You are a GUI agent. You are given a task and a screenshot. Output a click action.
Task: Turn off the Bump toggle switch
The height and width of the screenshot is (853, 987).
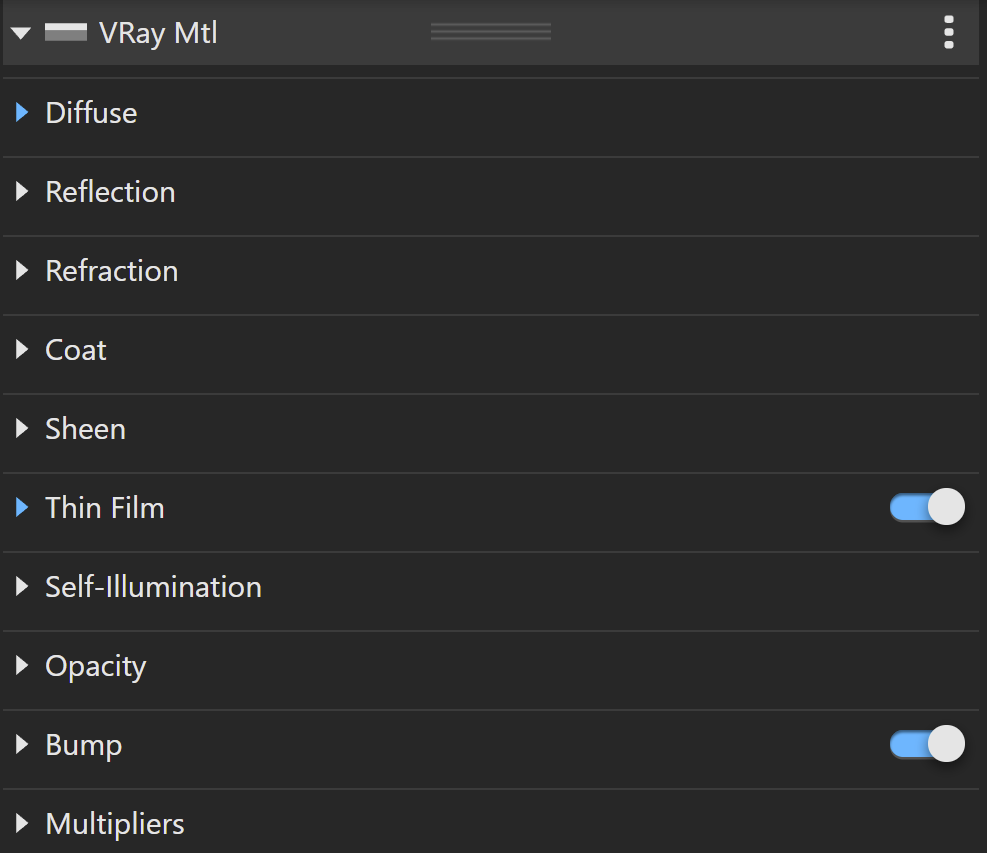pos(927,743)
